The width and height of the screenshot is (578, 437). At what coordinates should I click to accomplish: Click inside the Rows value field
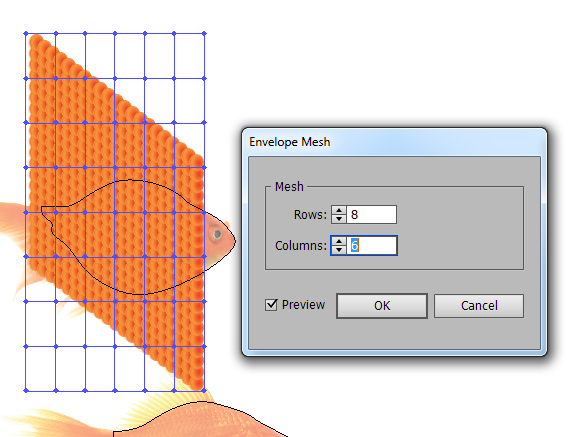click(371, 215)
